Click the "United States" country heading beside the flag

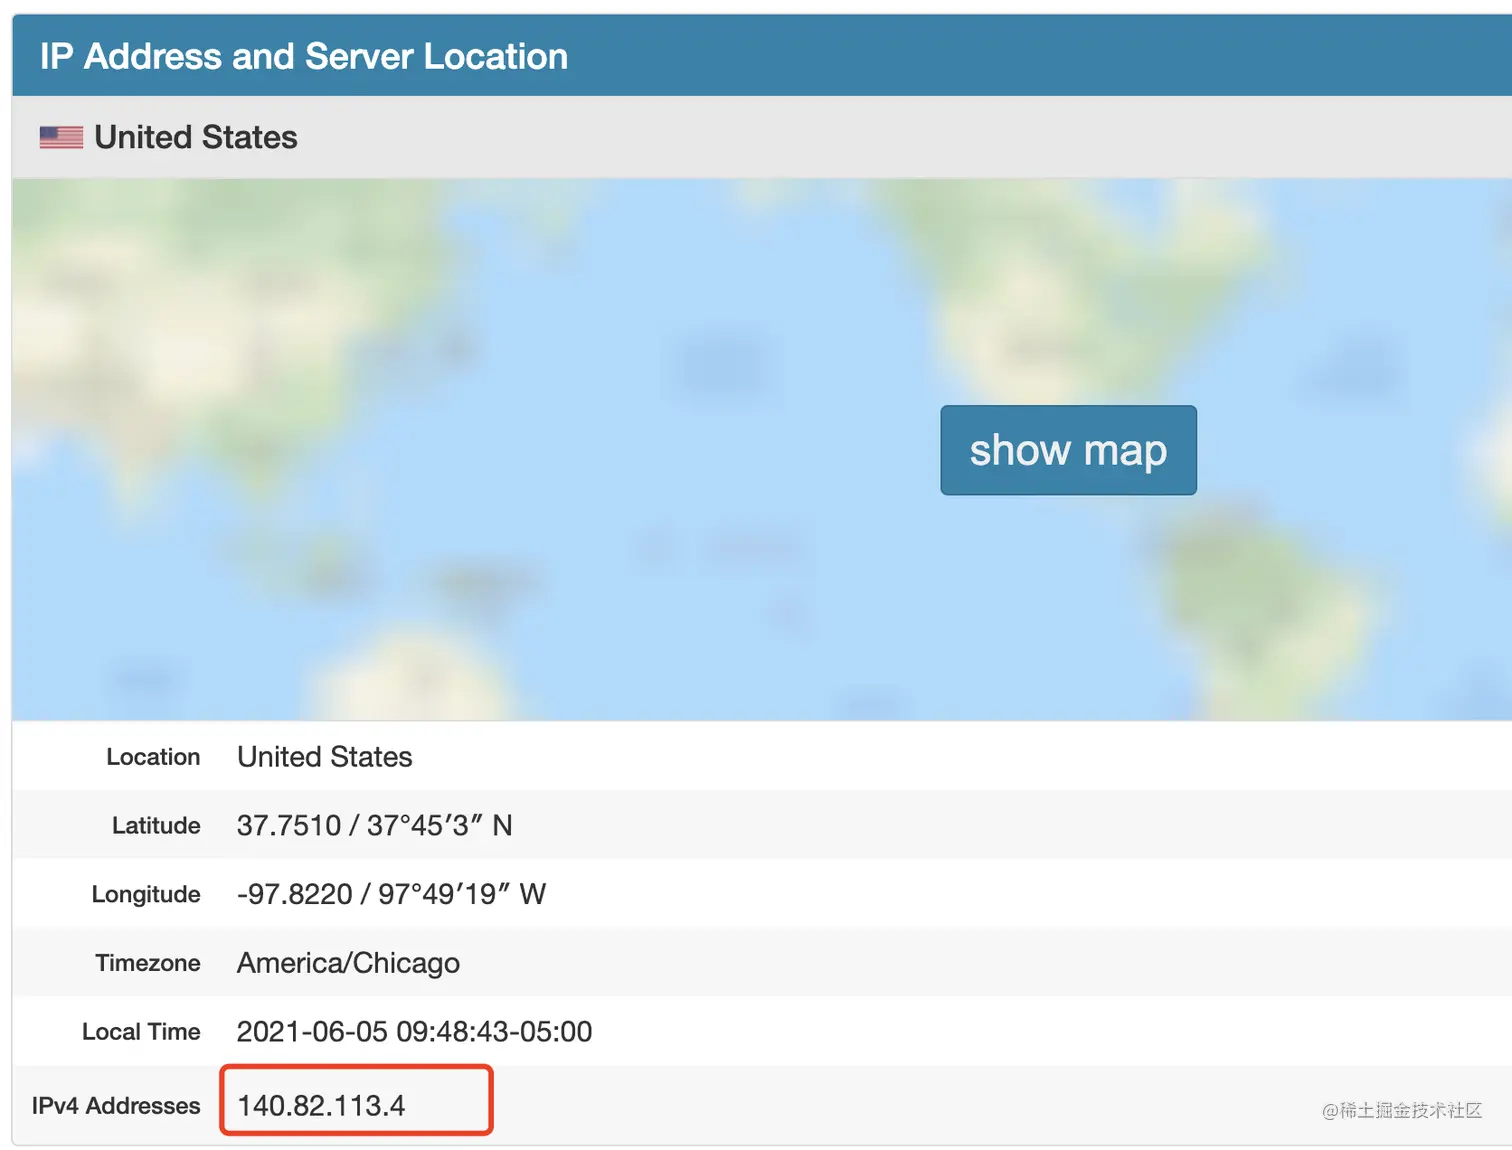(196, 137)
